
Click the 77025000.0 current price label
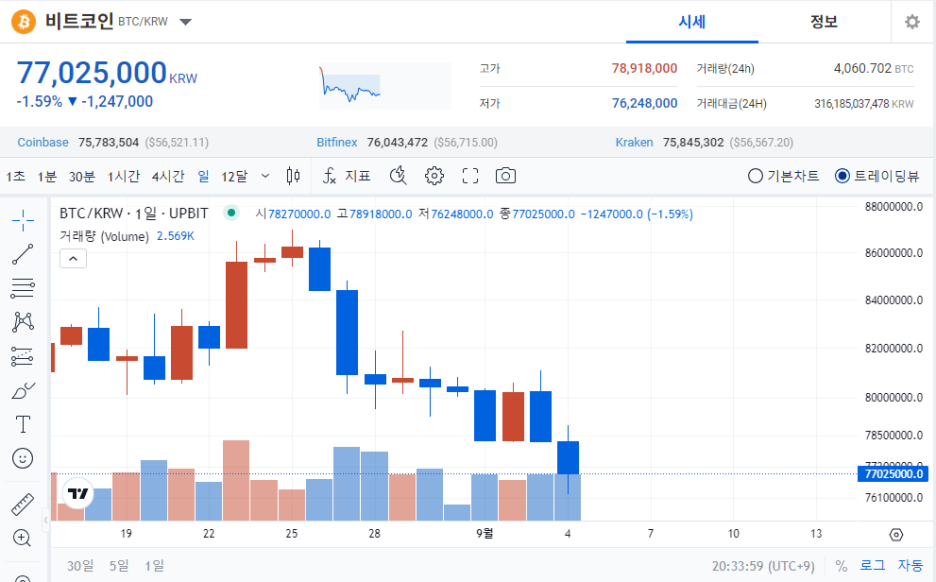(893, 473)
